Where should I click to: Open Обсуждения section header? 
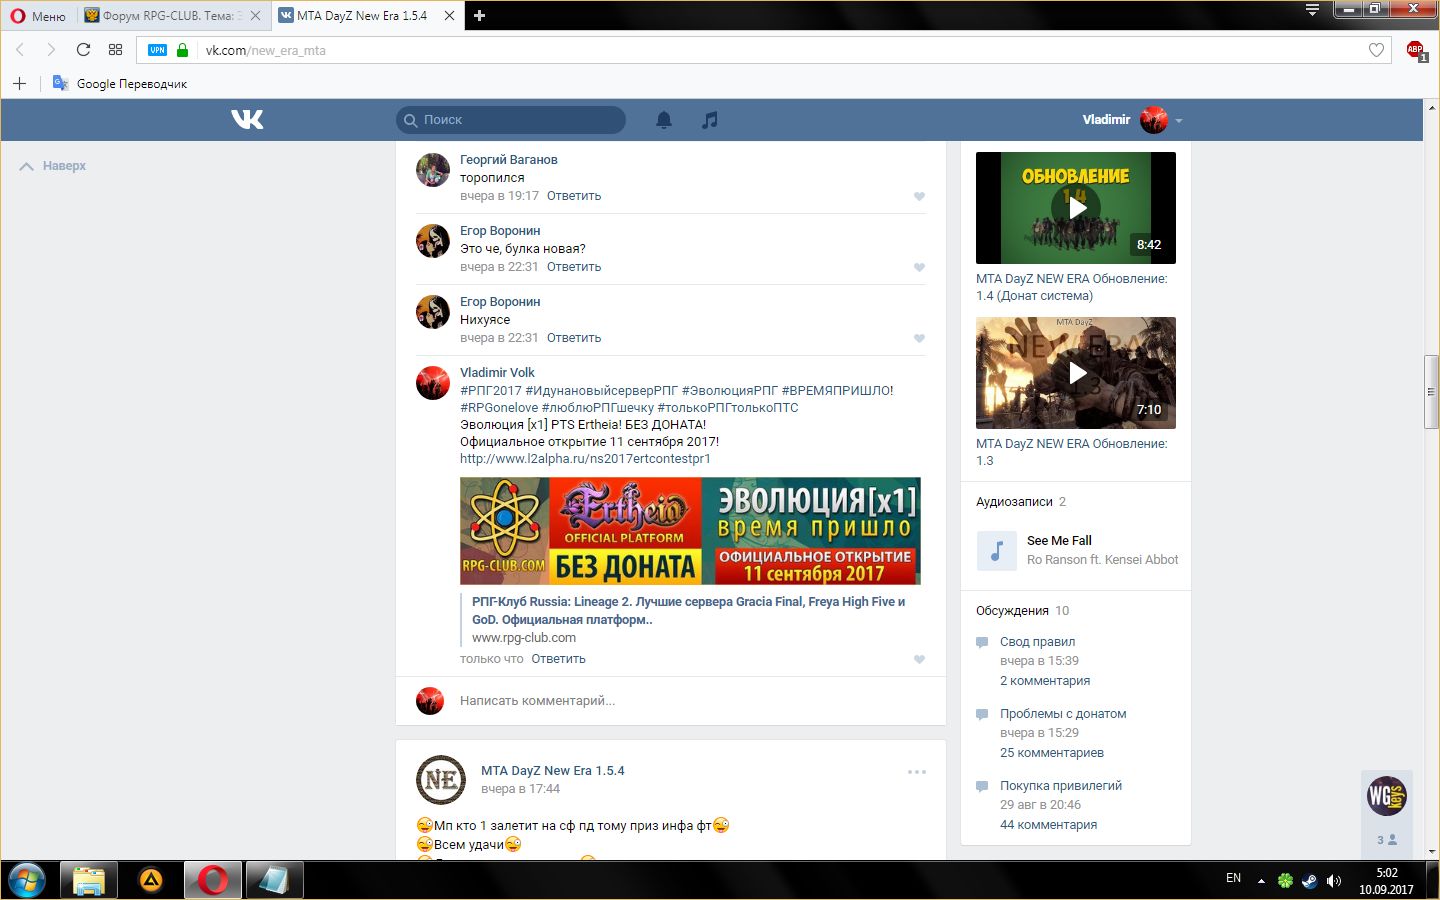point(1012,611)
